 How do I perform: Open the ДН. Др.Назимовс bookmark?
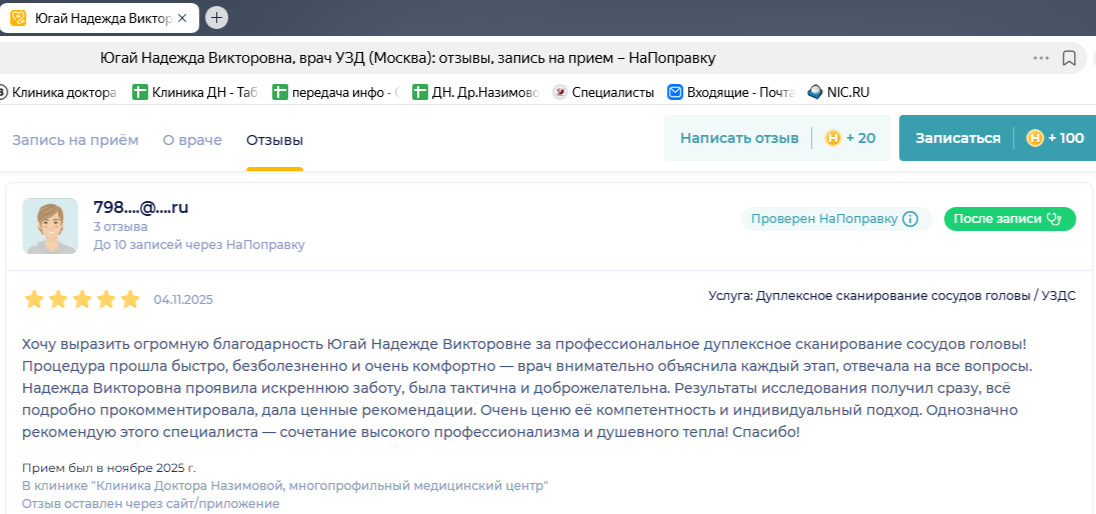(475, 92)
